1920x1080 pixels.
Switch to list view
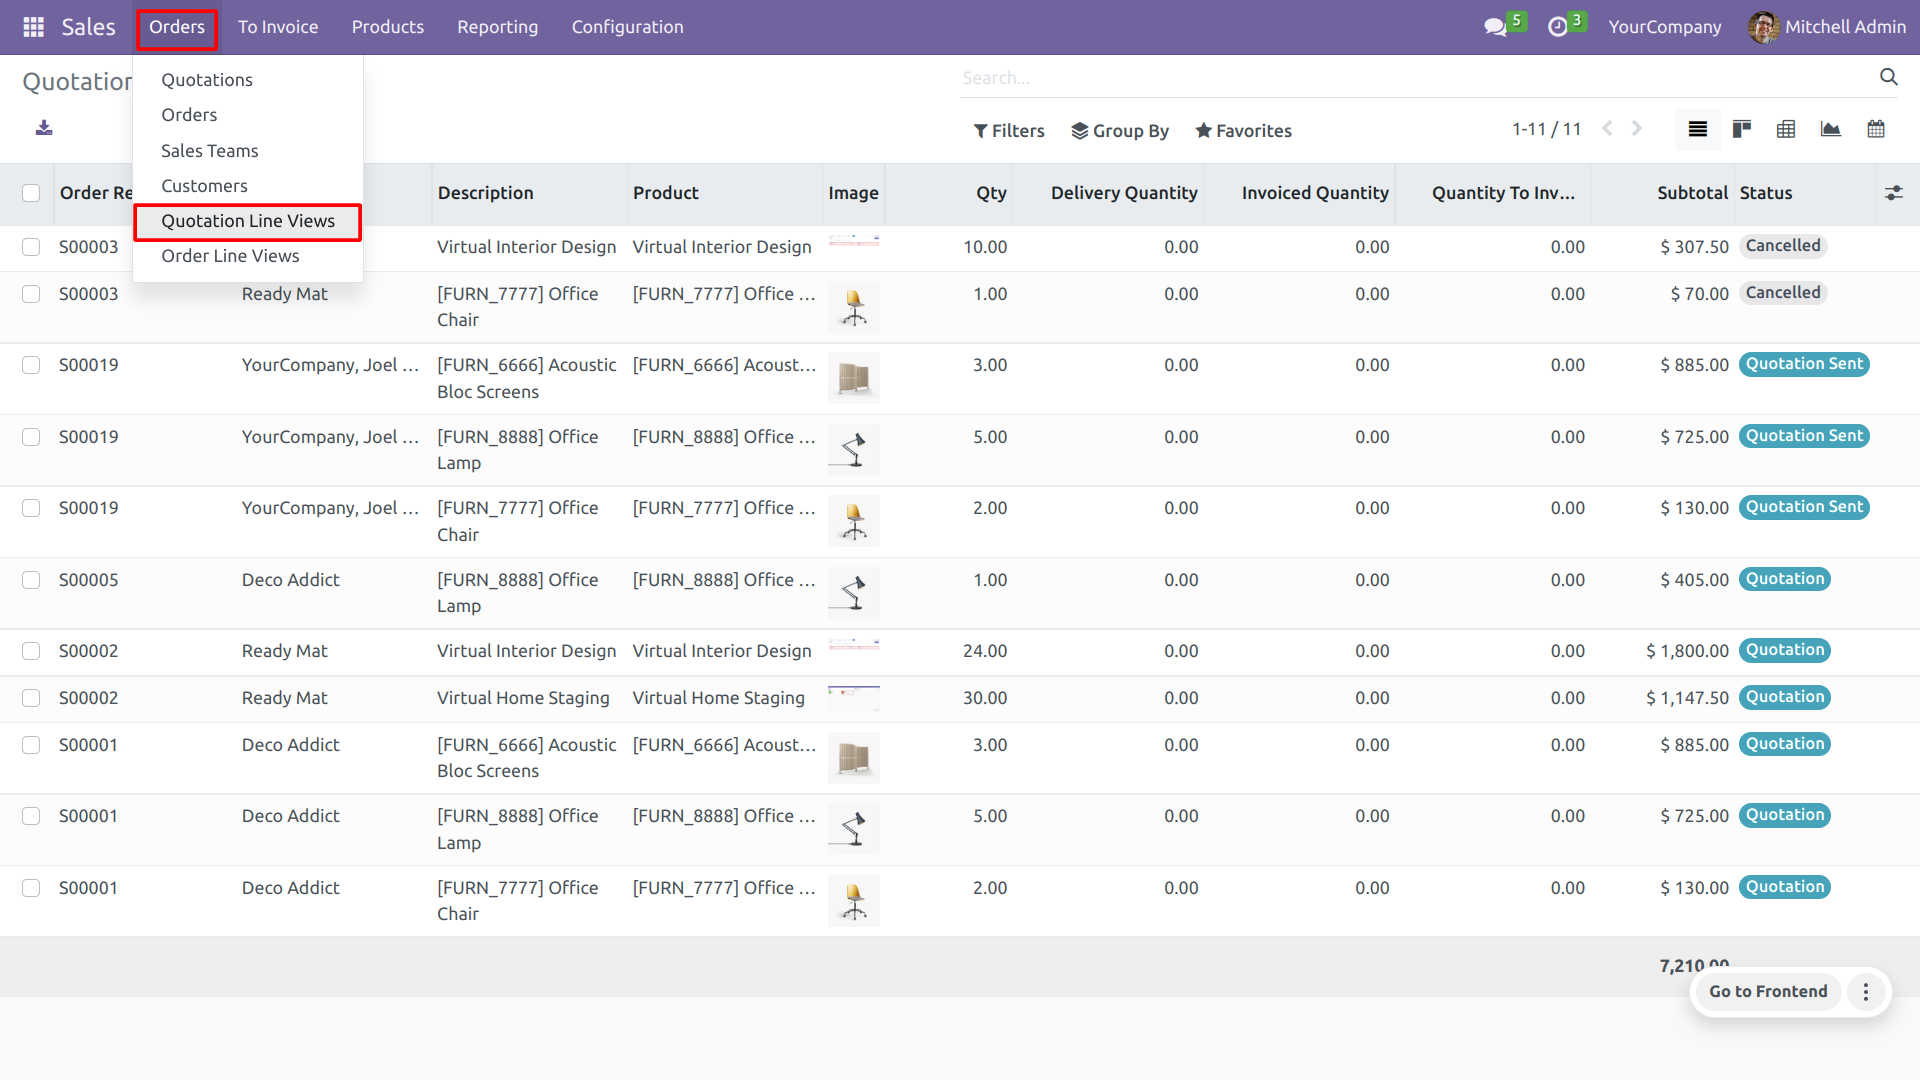1697,129
